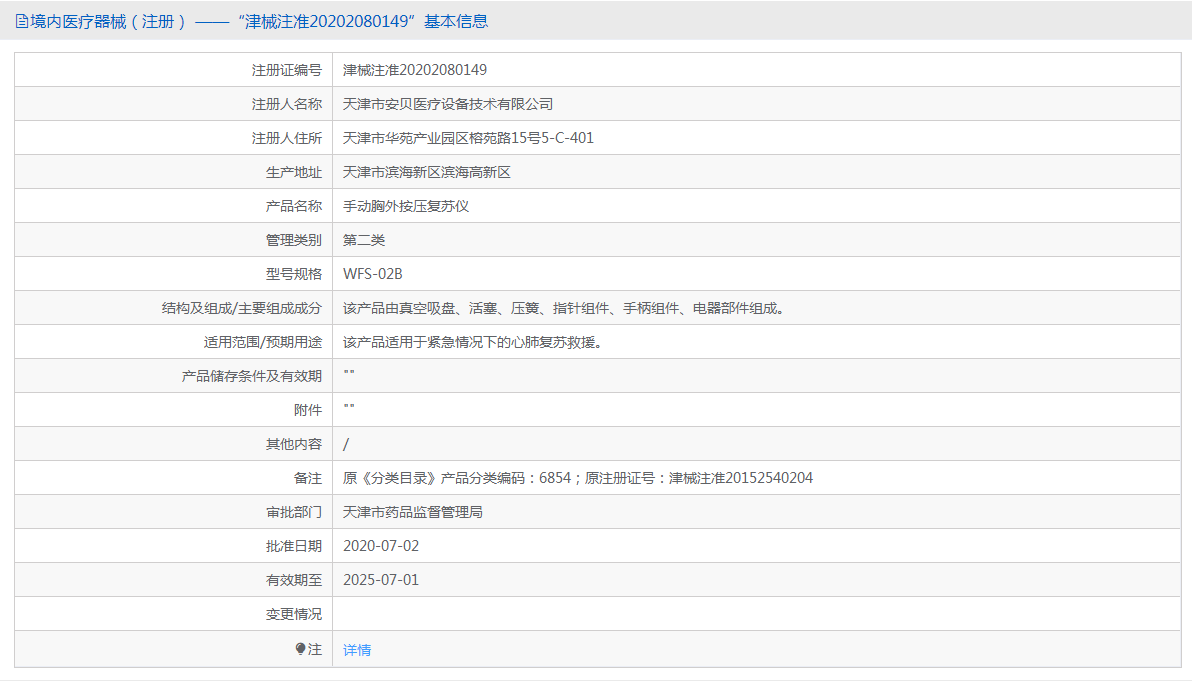1192x686 pixels.
Task: Click the 注册人住所 label
Action: [287, 138]
